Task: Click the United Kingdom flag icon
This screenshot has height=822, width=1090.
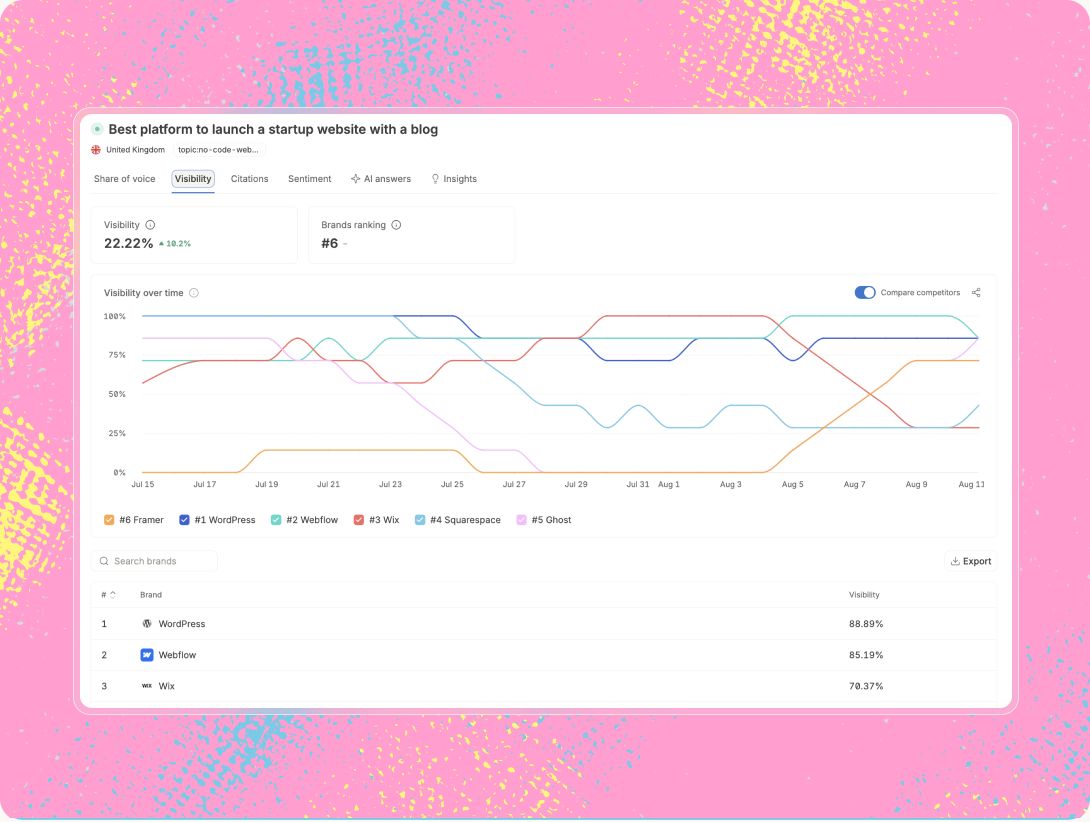Action: point(96,150)
